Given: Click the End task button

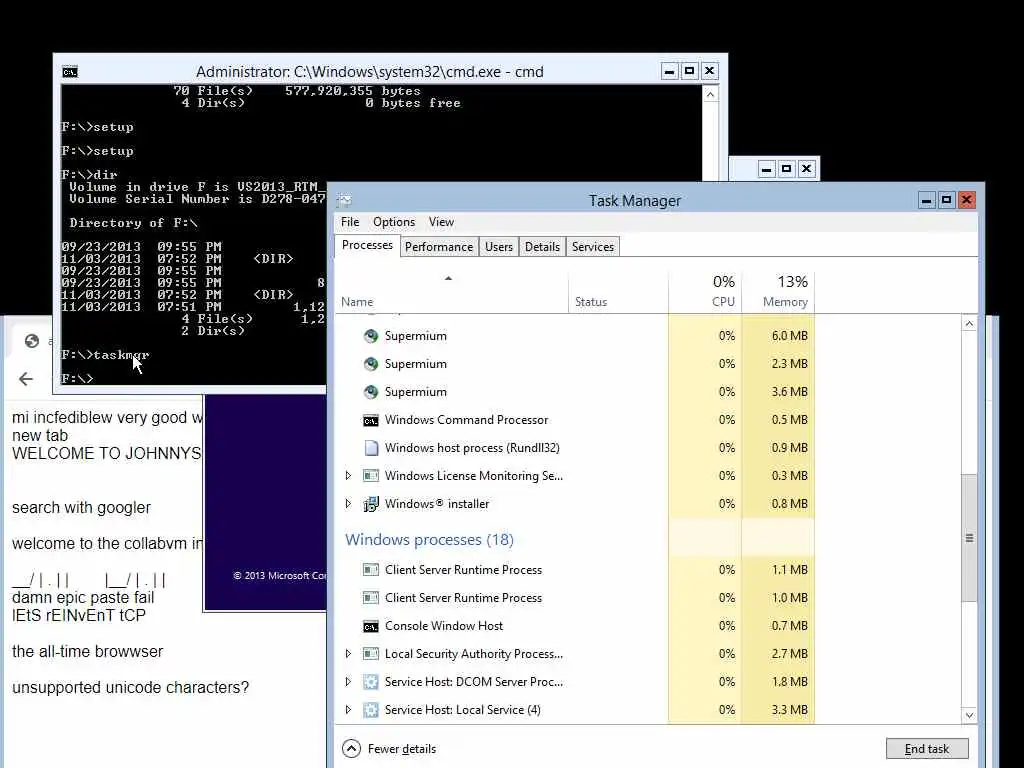Looking at the screenshot, I should 927,748.
